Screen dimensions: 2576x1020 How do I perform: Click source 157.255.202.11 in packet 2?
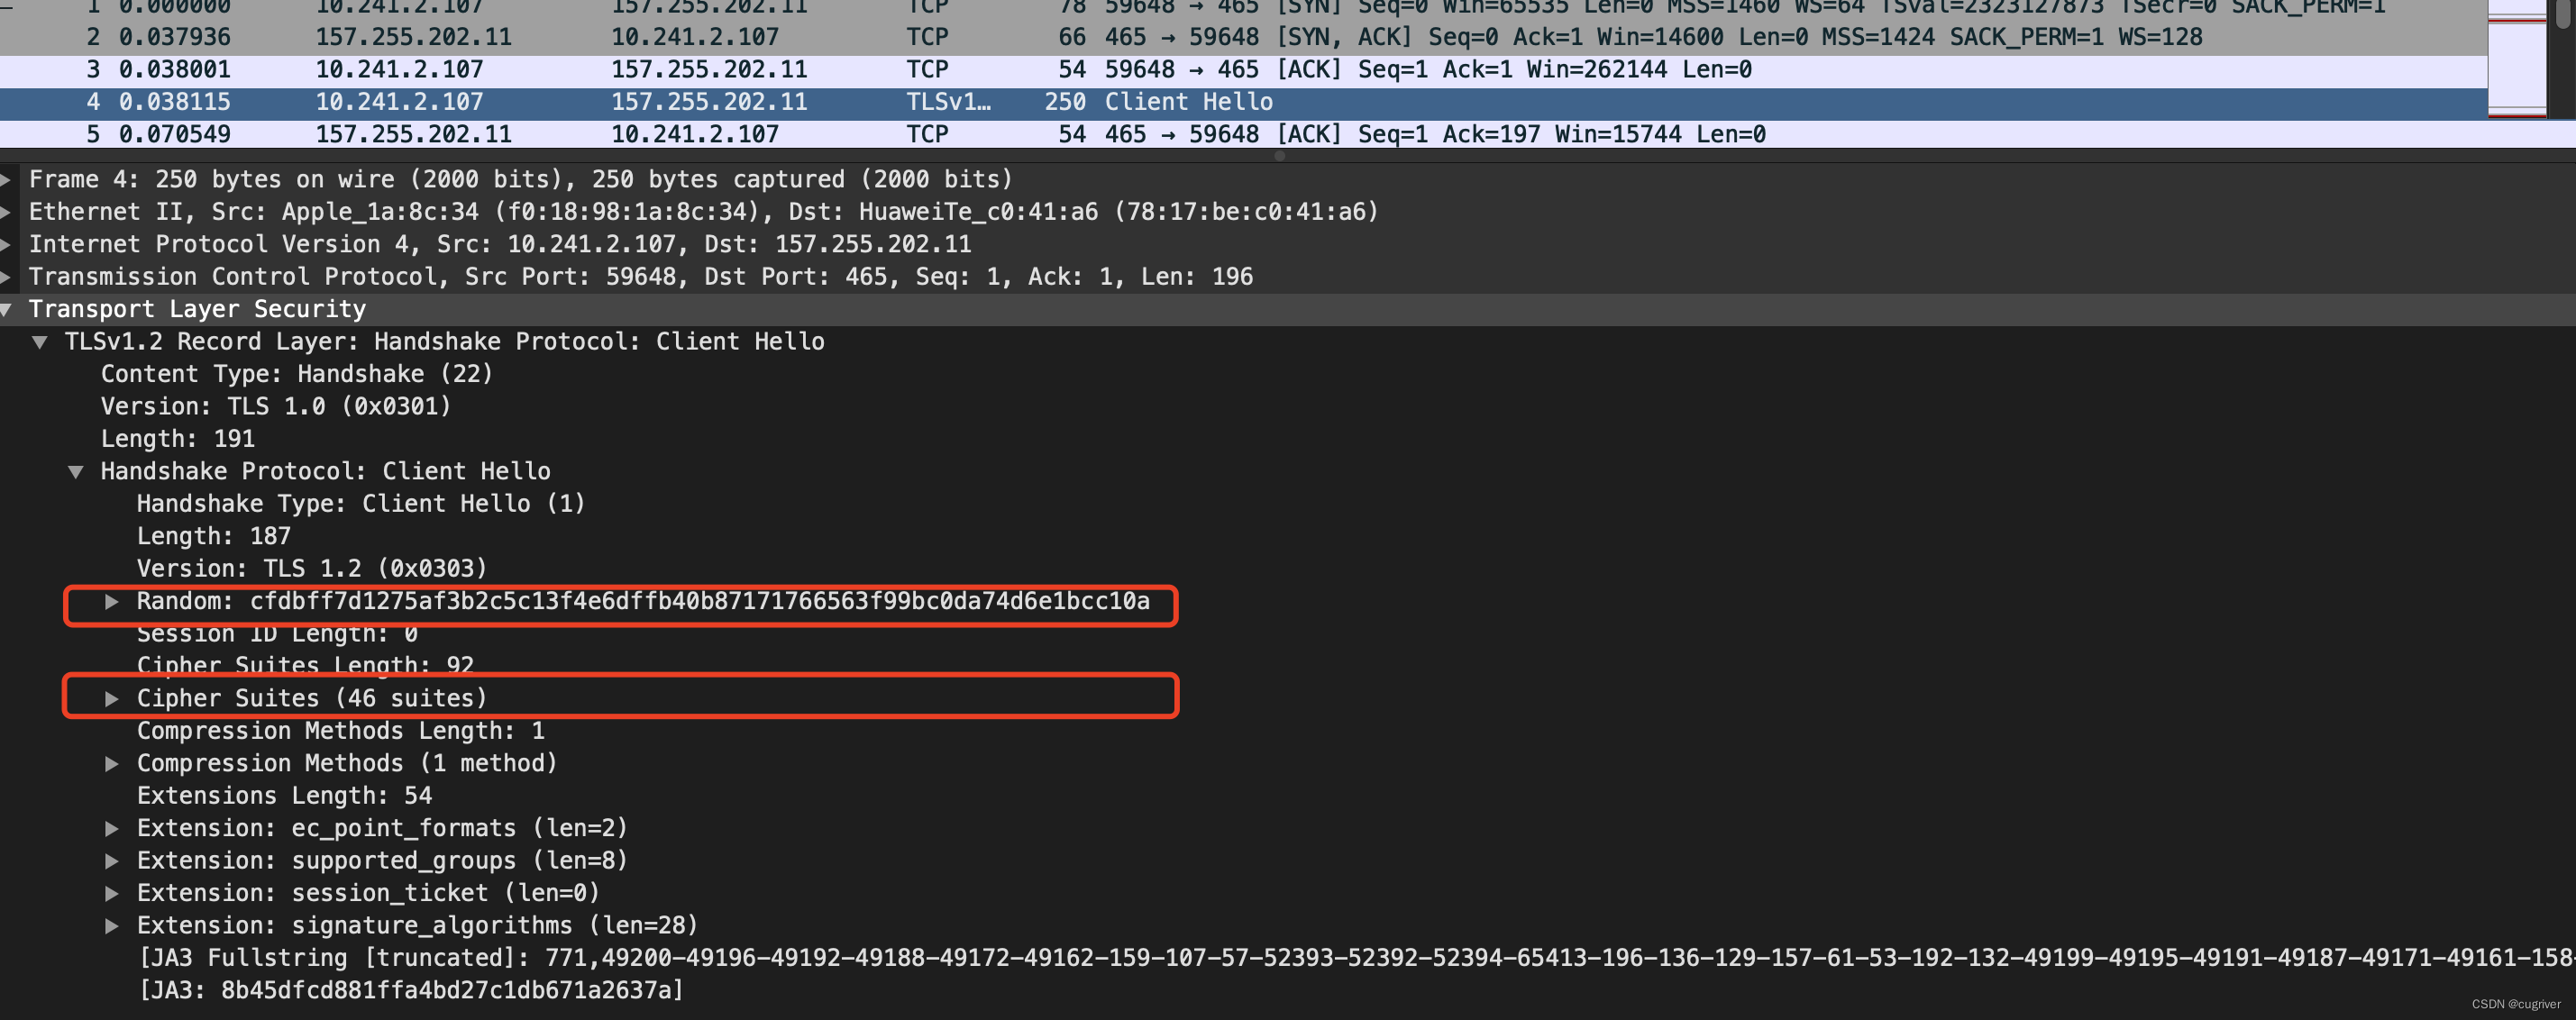coord(413,38)
